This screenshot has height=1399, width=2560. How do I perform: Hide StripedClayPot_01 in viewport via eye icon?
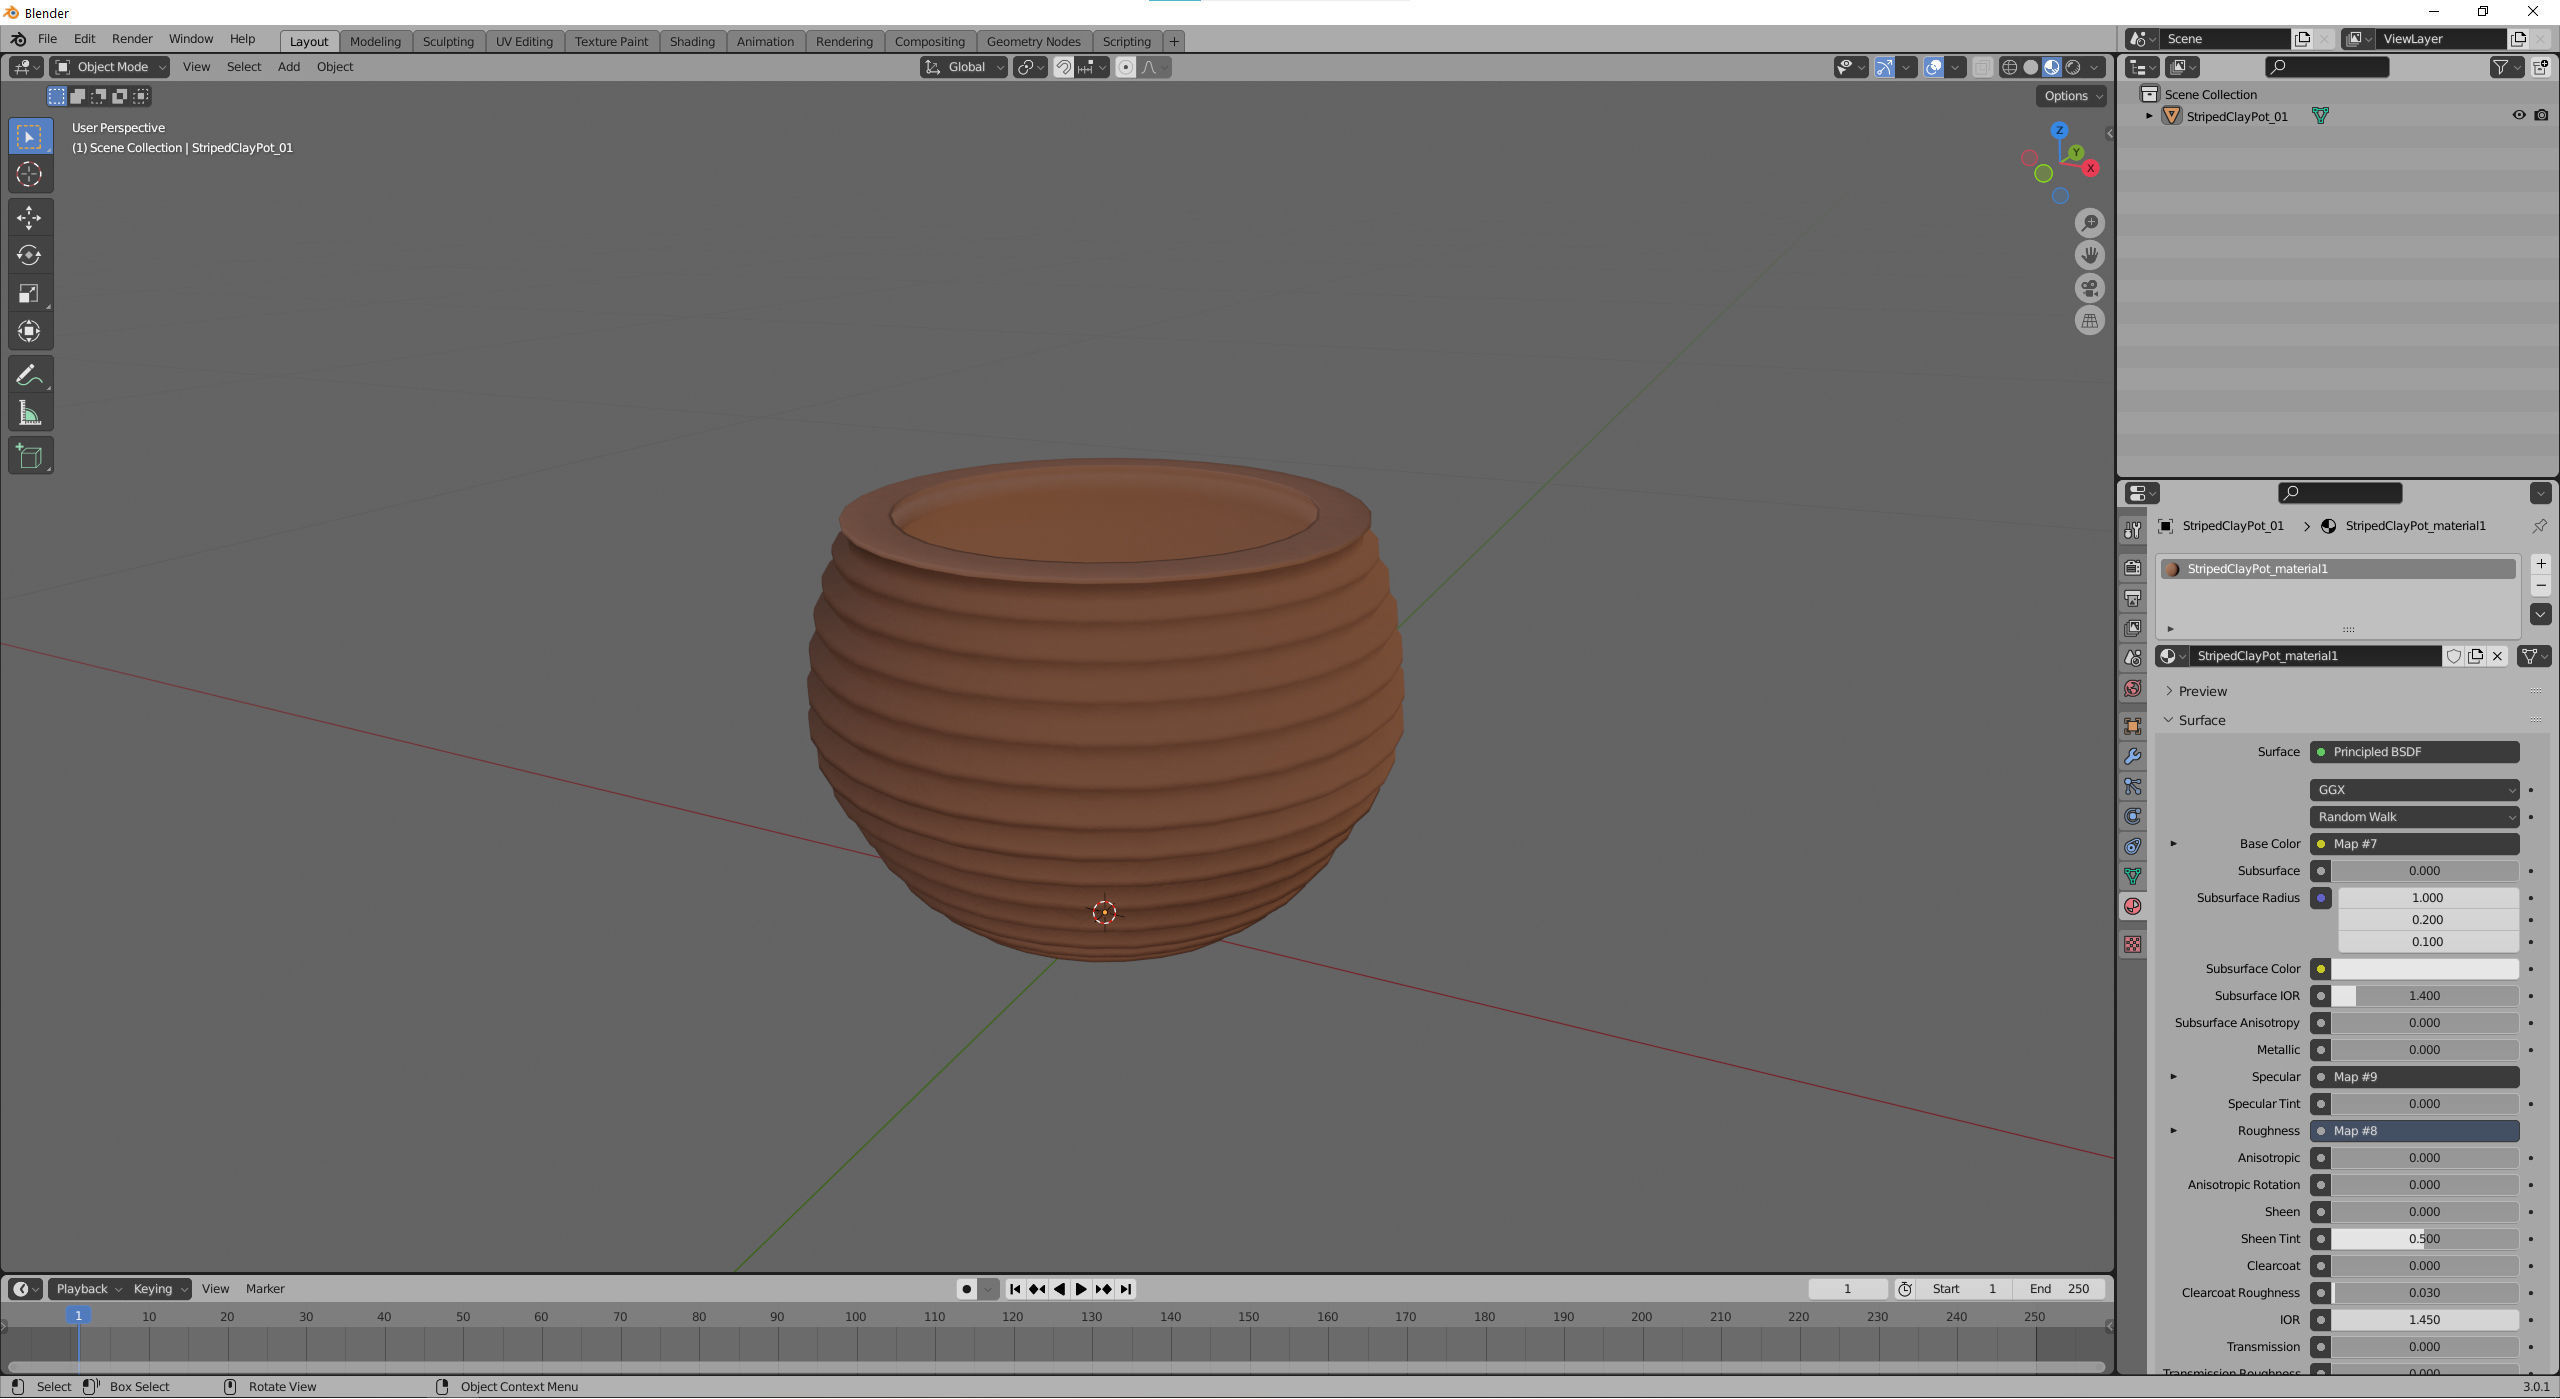[x=2519, y=116]
